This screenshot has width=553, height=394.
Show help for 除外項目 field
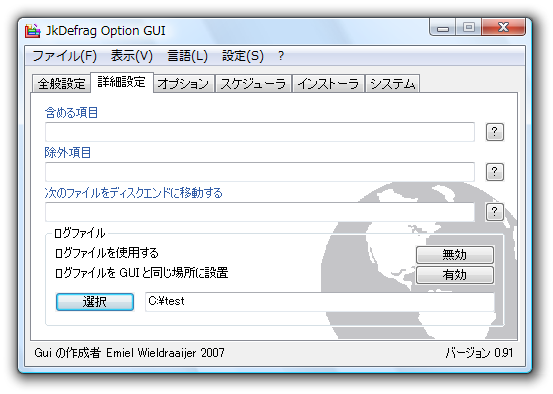[x=494, y=172]
